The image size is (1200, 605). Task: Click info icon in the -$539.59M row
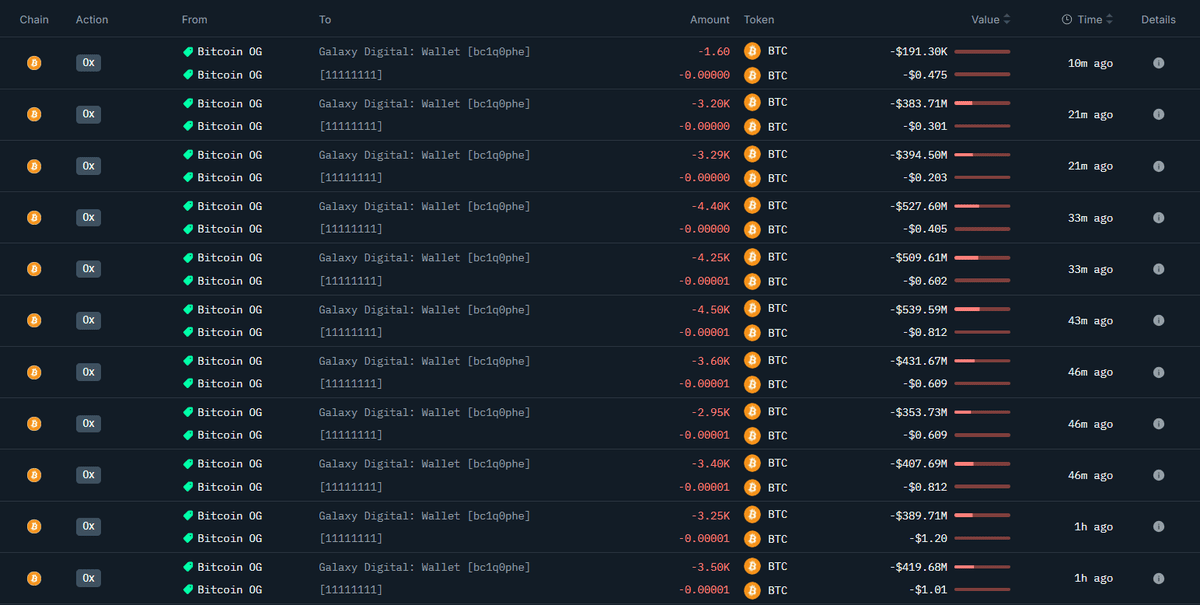coord(1158,321)
